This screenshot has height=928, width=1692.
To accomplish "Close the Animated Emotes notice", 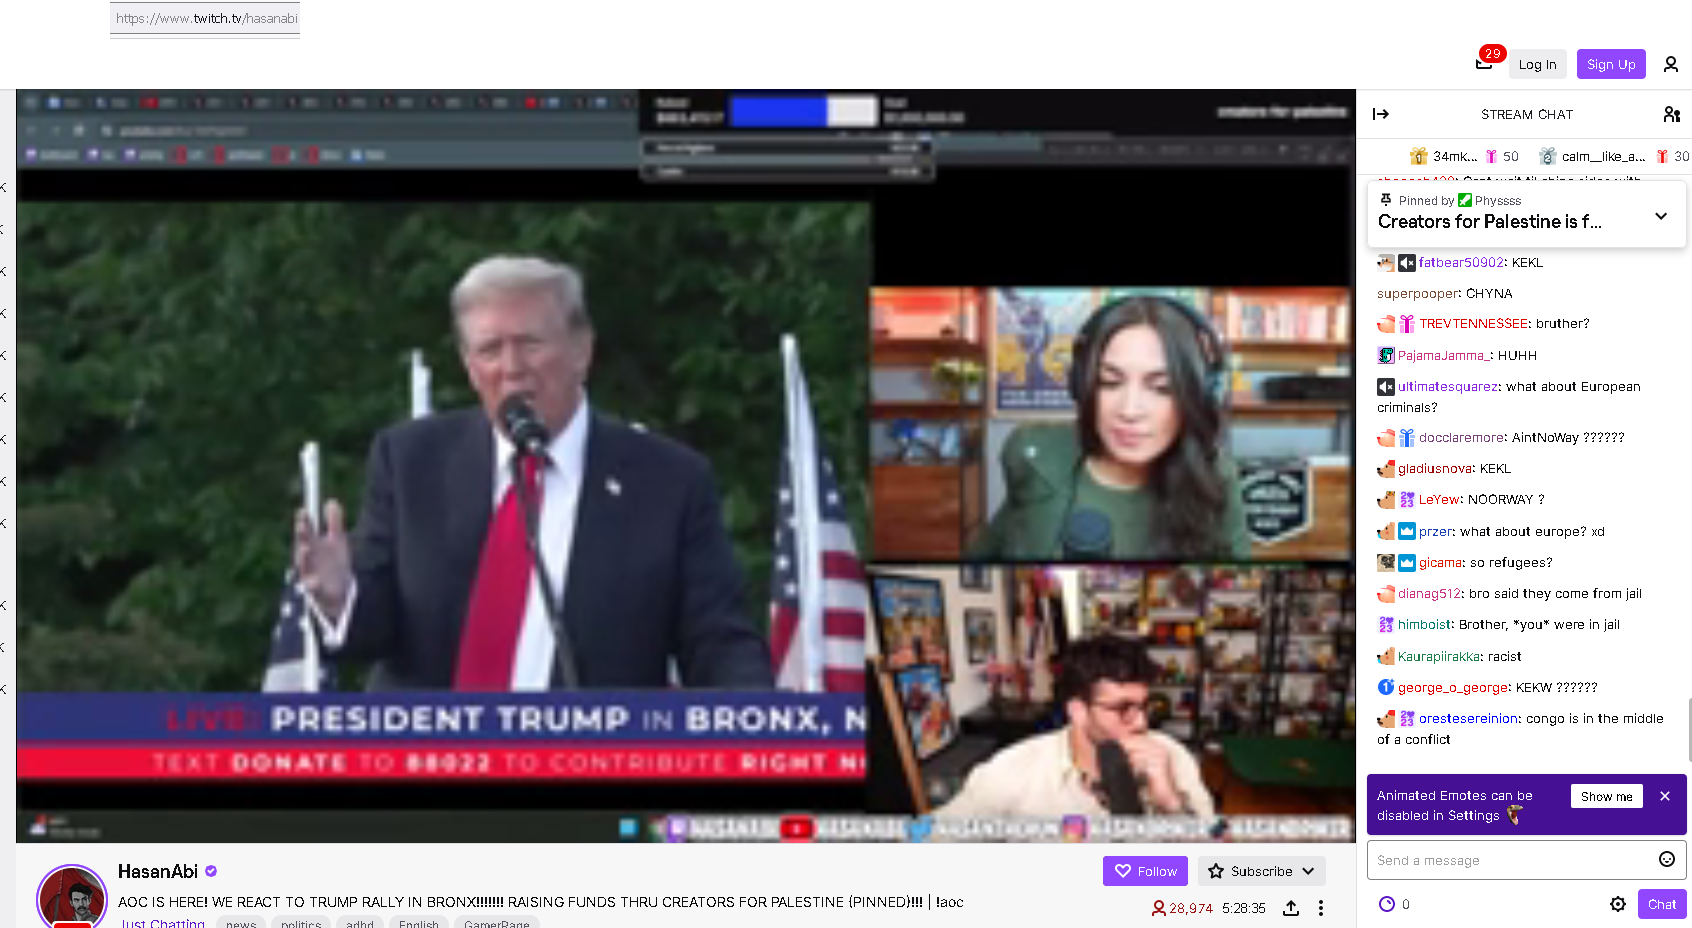I will (1665, 796).
